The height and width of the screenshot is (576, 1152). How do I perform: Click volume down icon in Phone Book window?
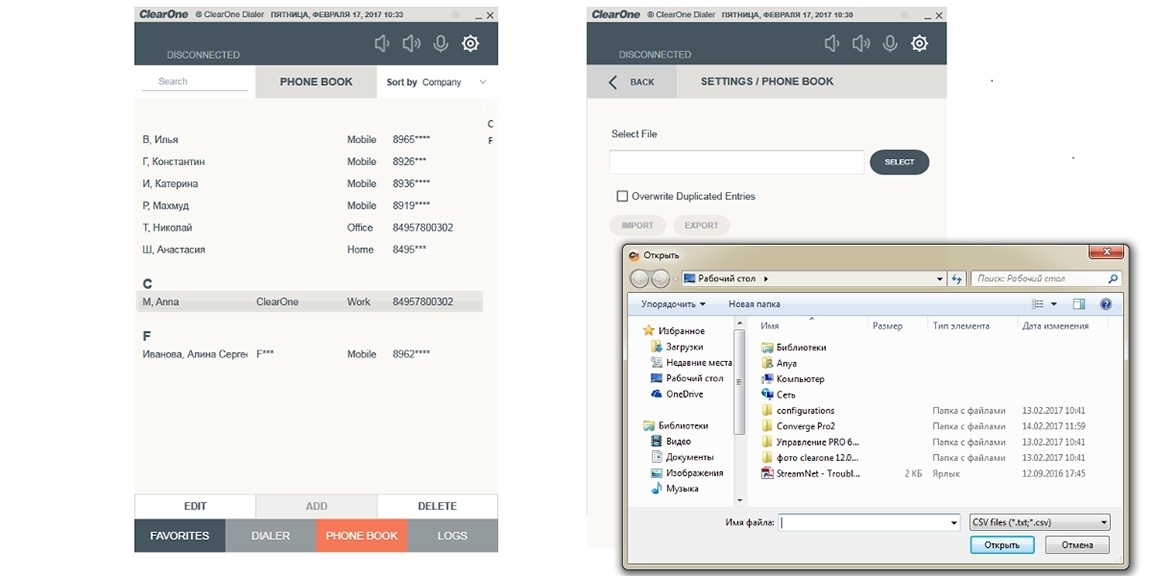point(381,44)
